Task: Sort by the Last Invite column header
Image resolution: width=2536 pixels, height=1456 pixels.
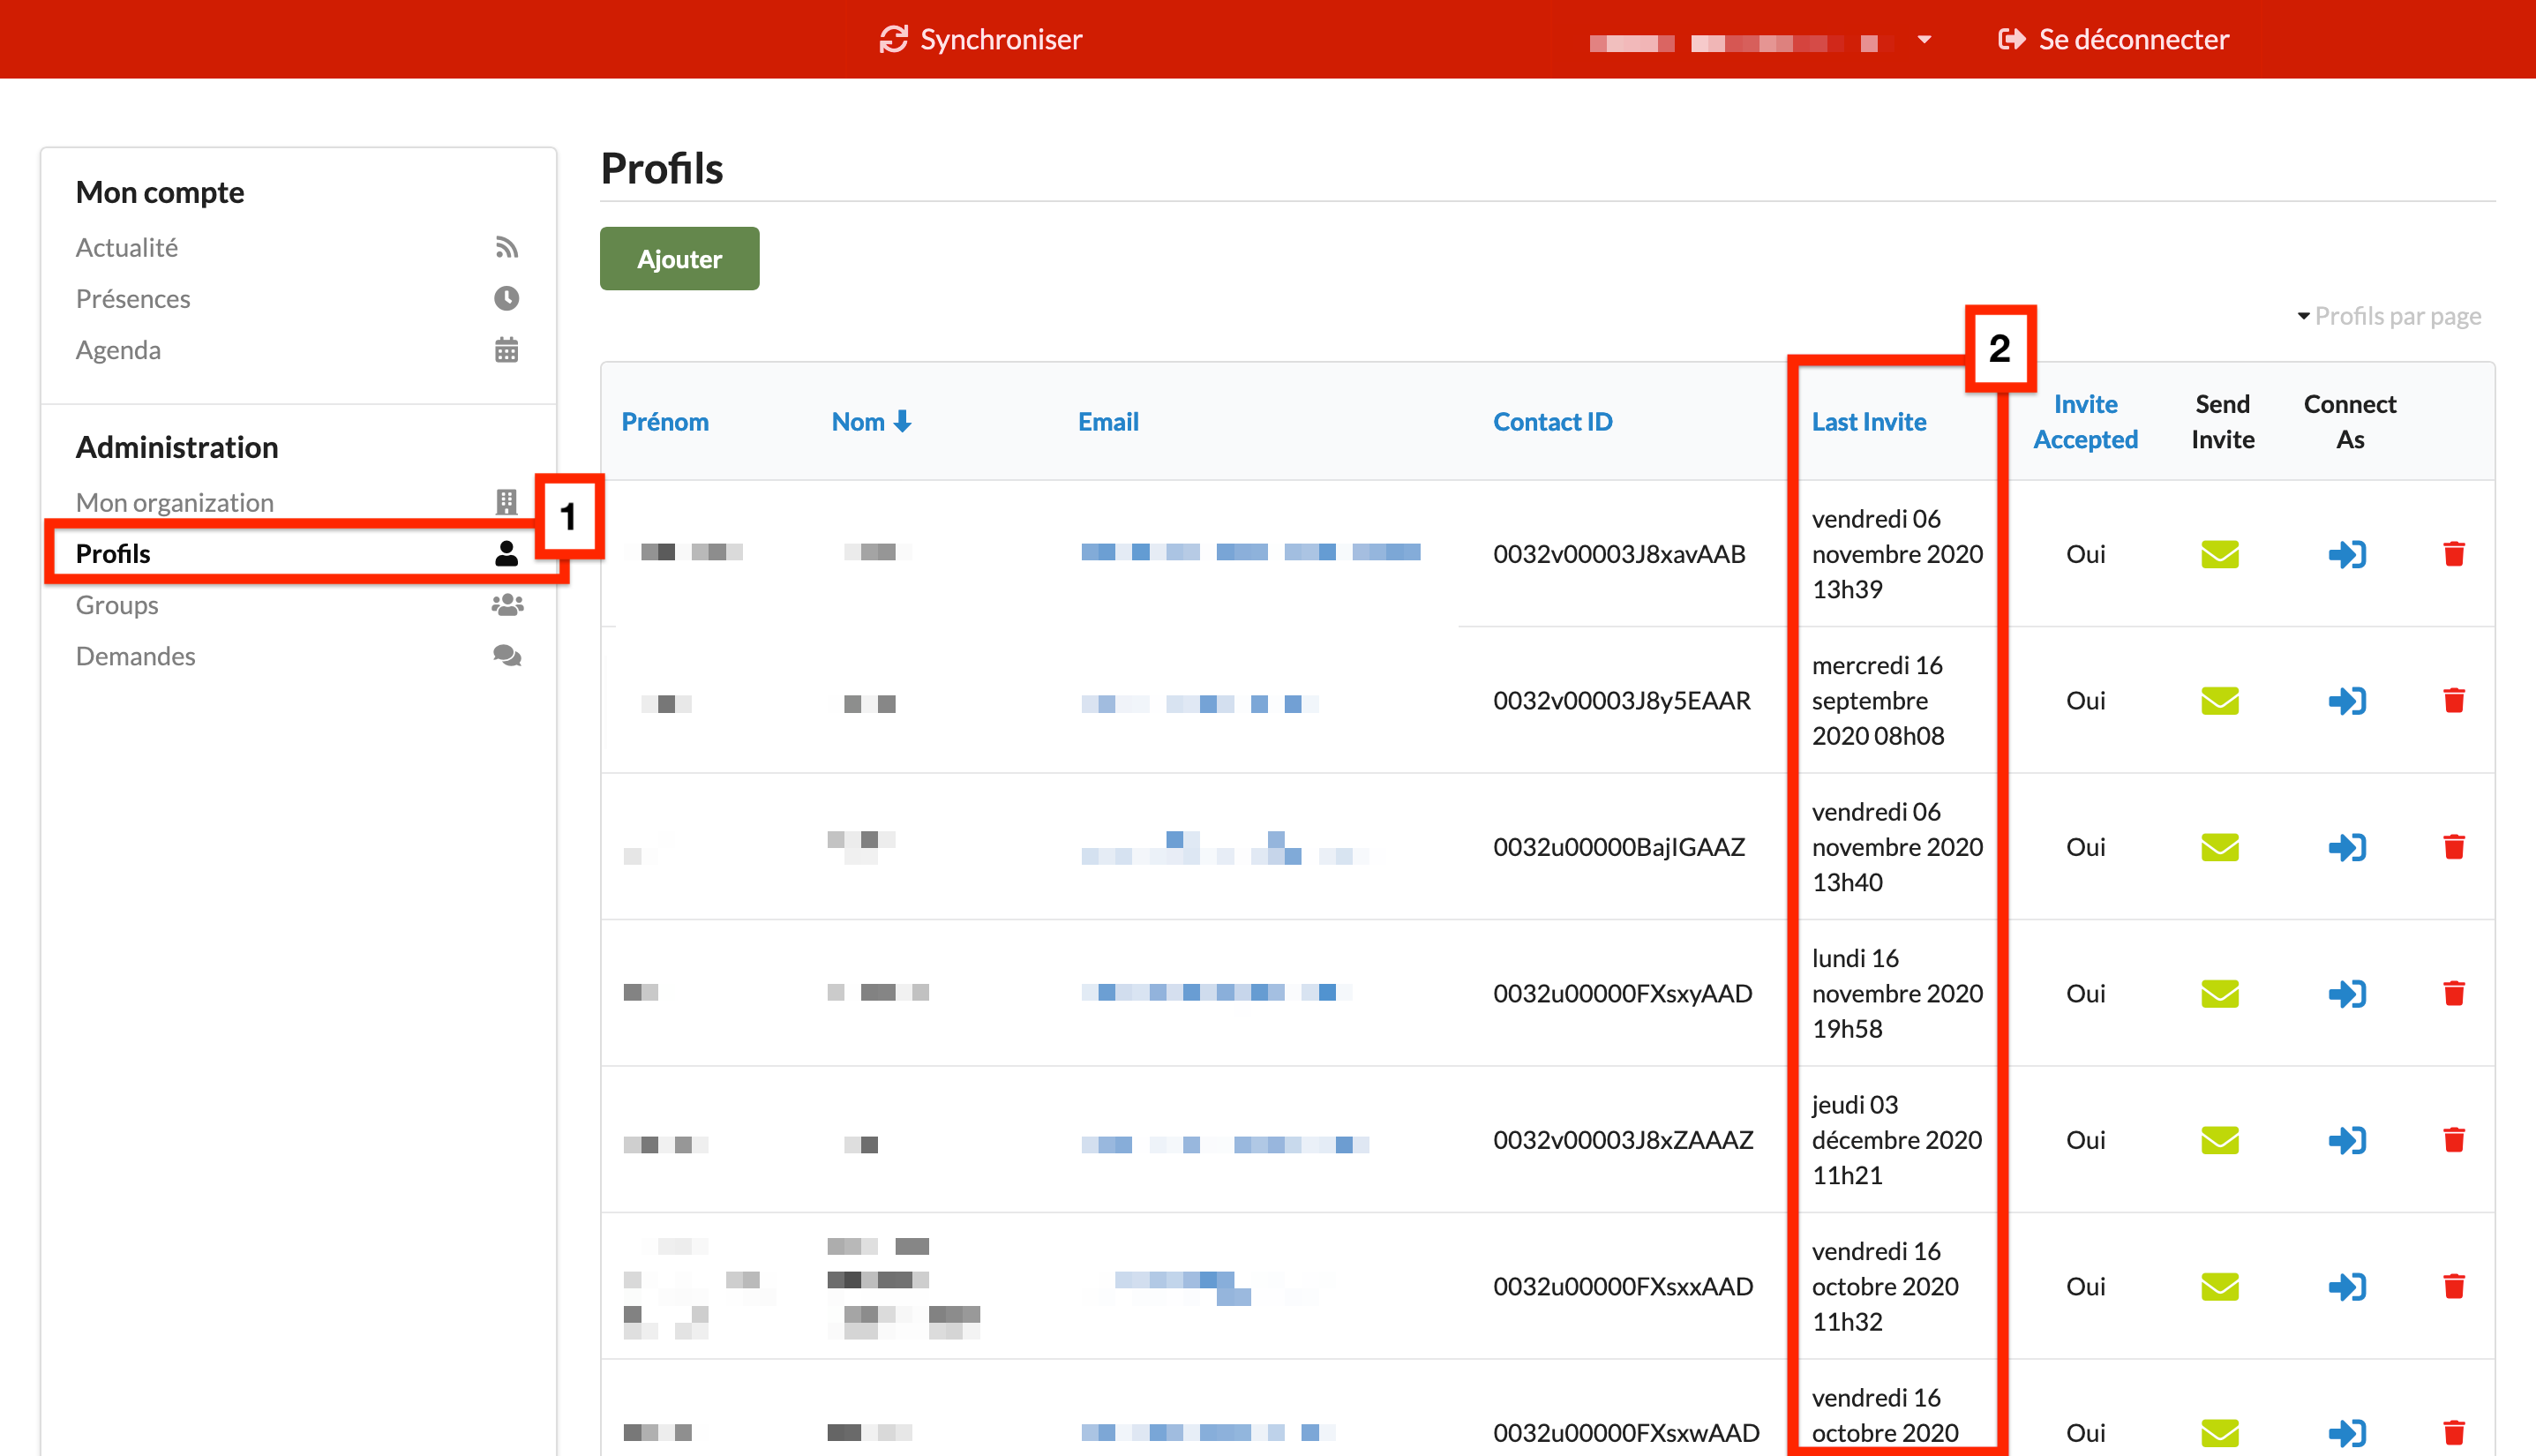Action: [1868, 421]
